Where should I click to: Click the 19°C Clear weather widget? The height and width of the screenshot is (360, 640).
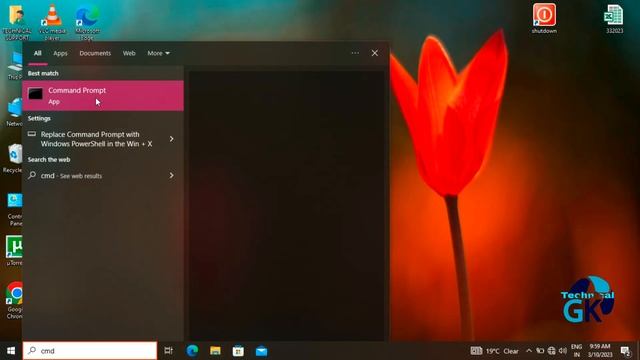502,351
